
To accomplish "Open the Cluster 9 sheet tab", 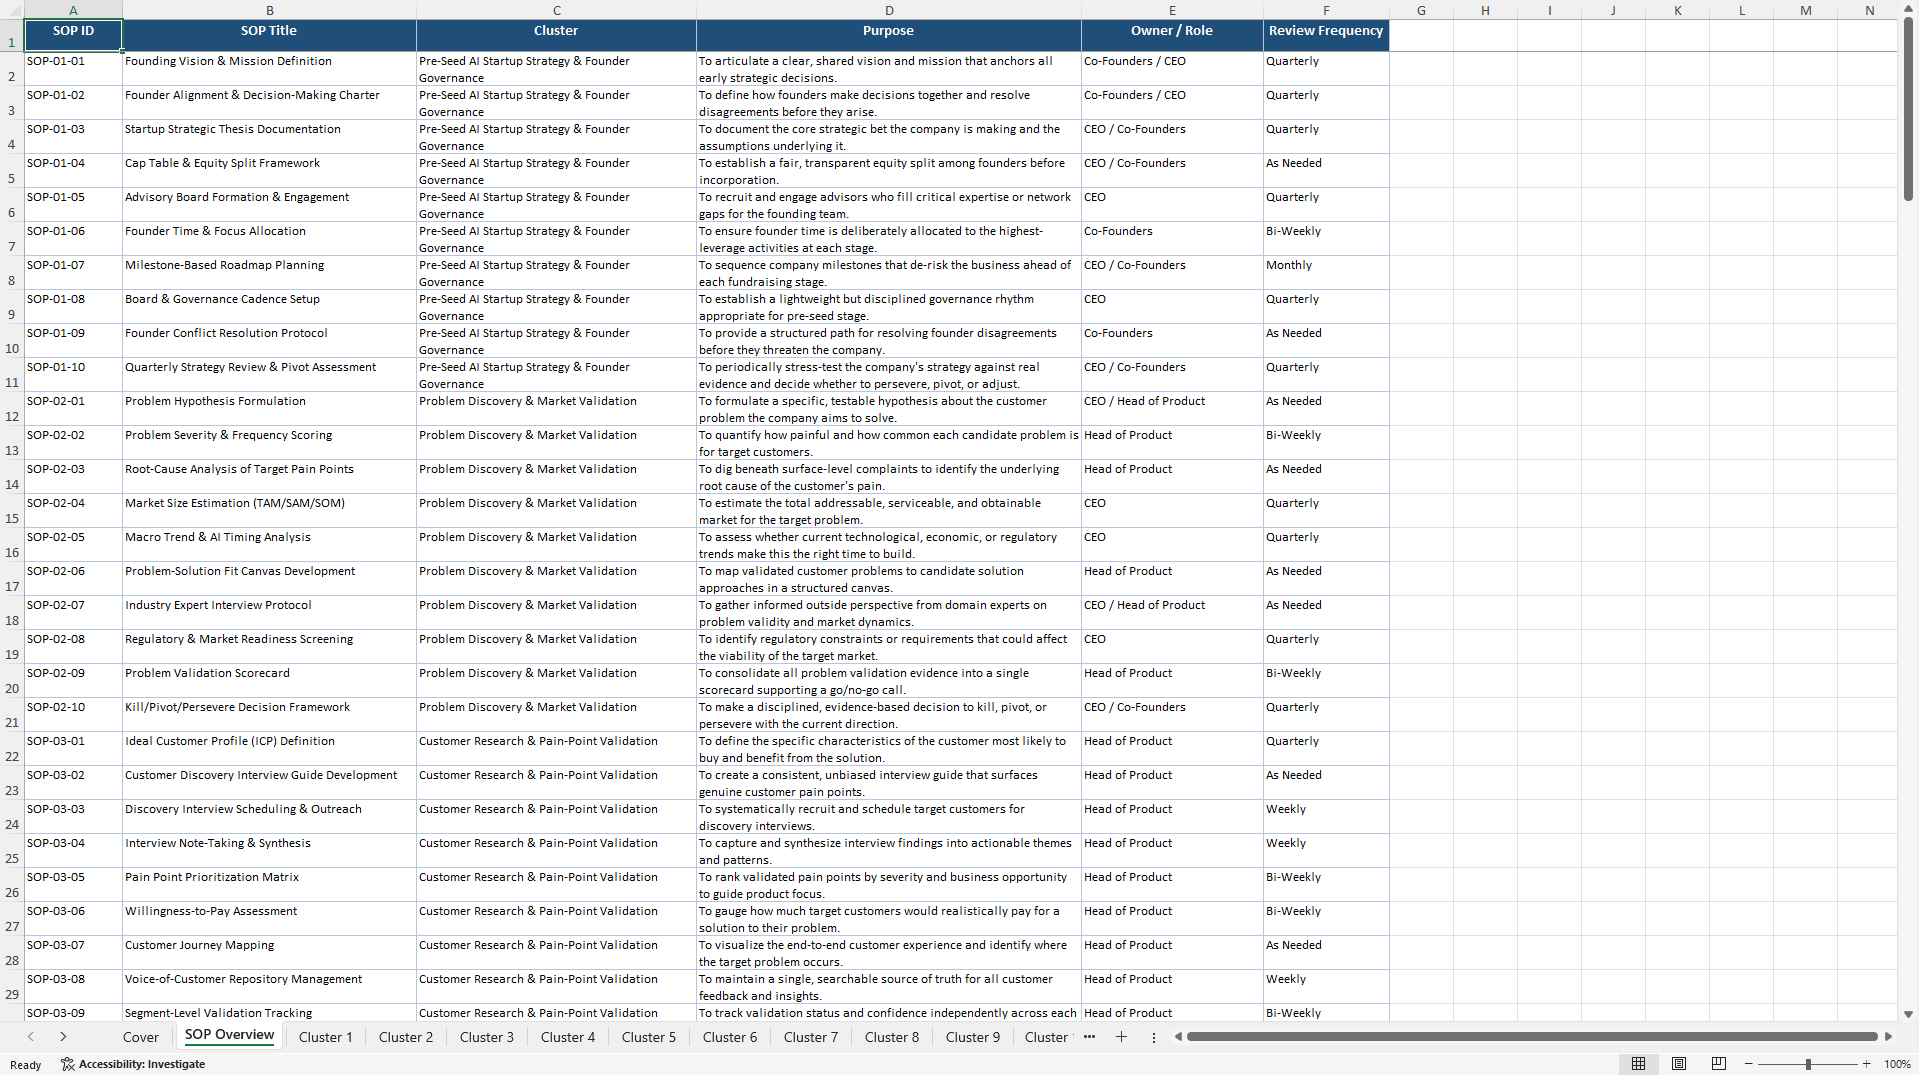I will (x=973, y=1037).
